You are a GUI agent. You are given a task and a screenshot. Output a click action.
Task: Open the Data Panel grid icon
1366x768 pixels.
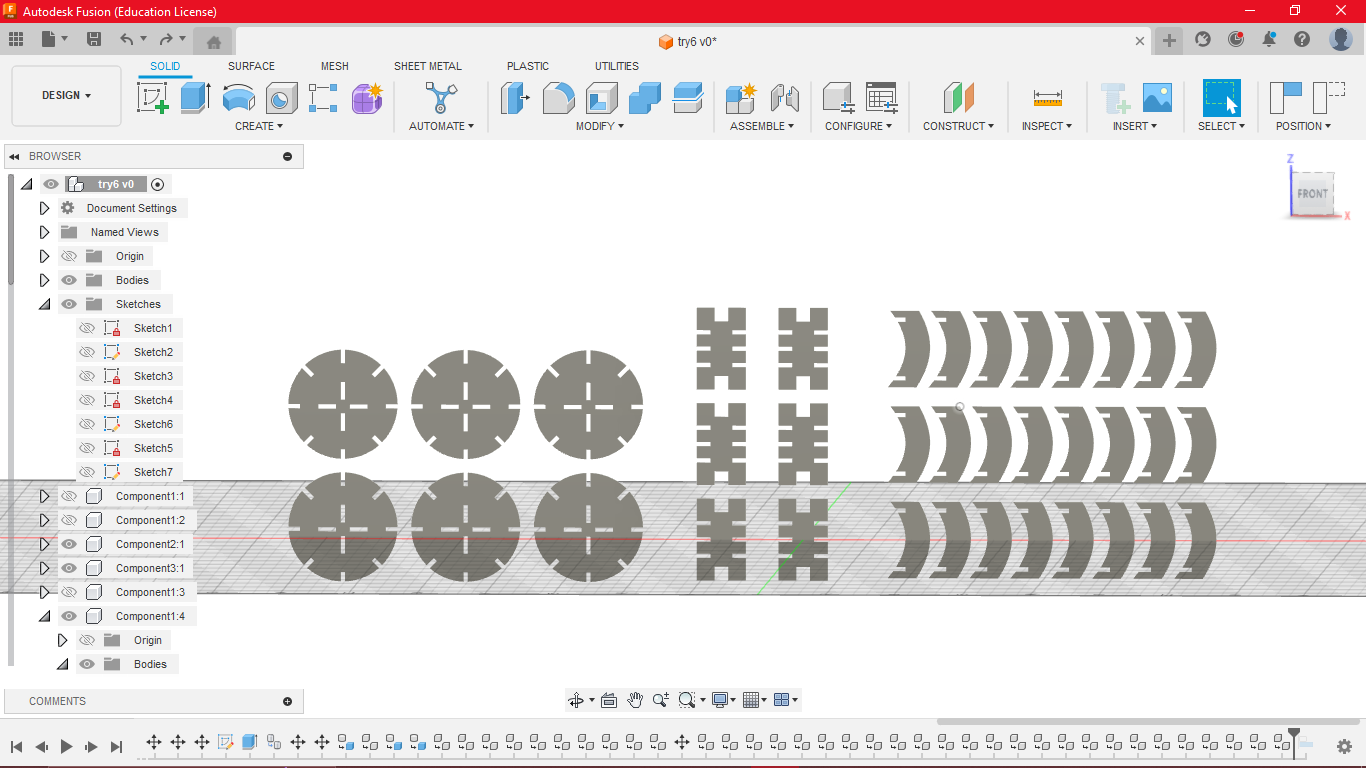pos(16,39)
